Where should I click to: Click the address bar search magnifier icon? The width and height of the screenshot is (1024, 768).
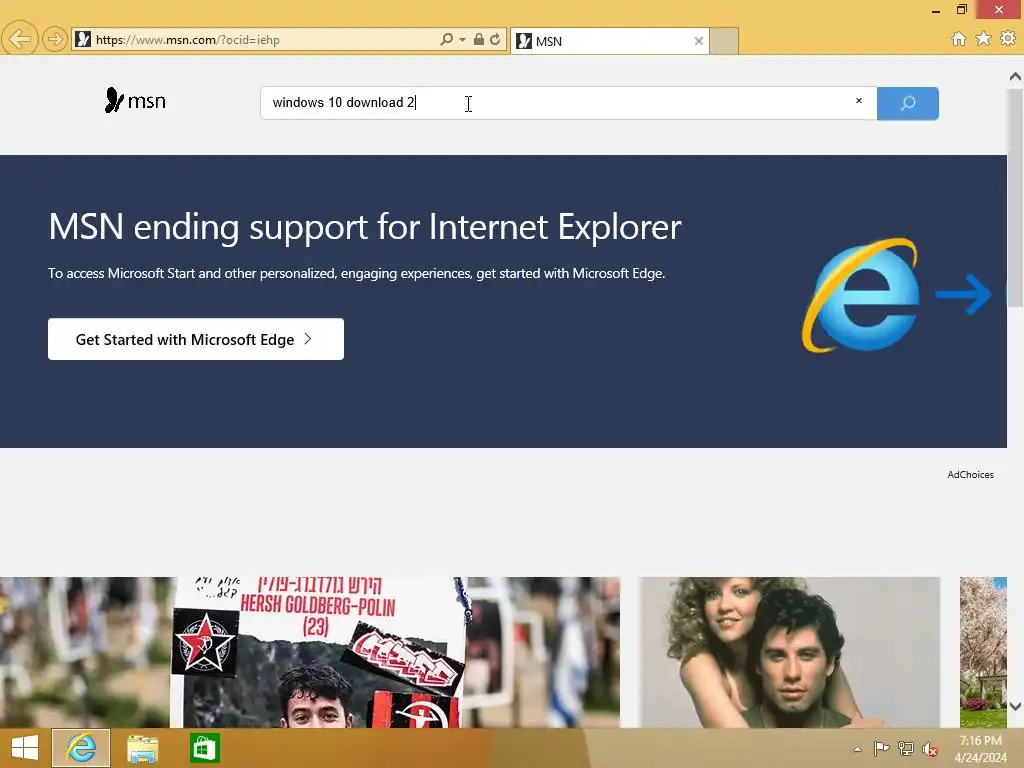tap(447, 39)
